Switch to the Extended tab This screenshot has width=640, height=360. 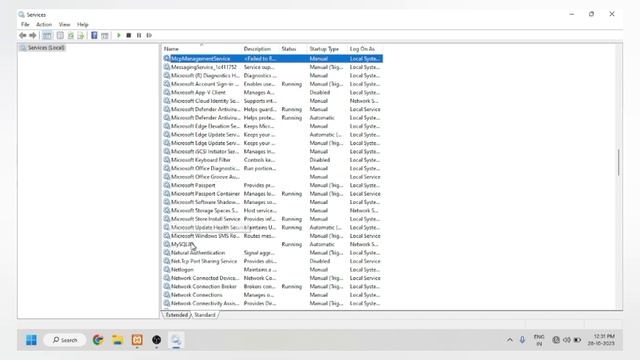click(176, 315)
